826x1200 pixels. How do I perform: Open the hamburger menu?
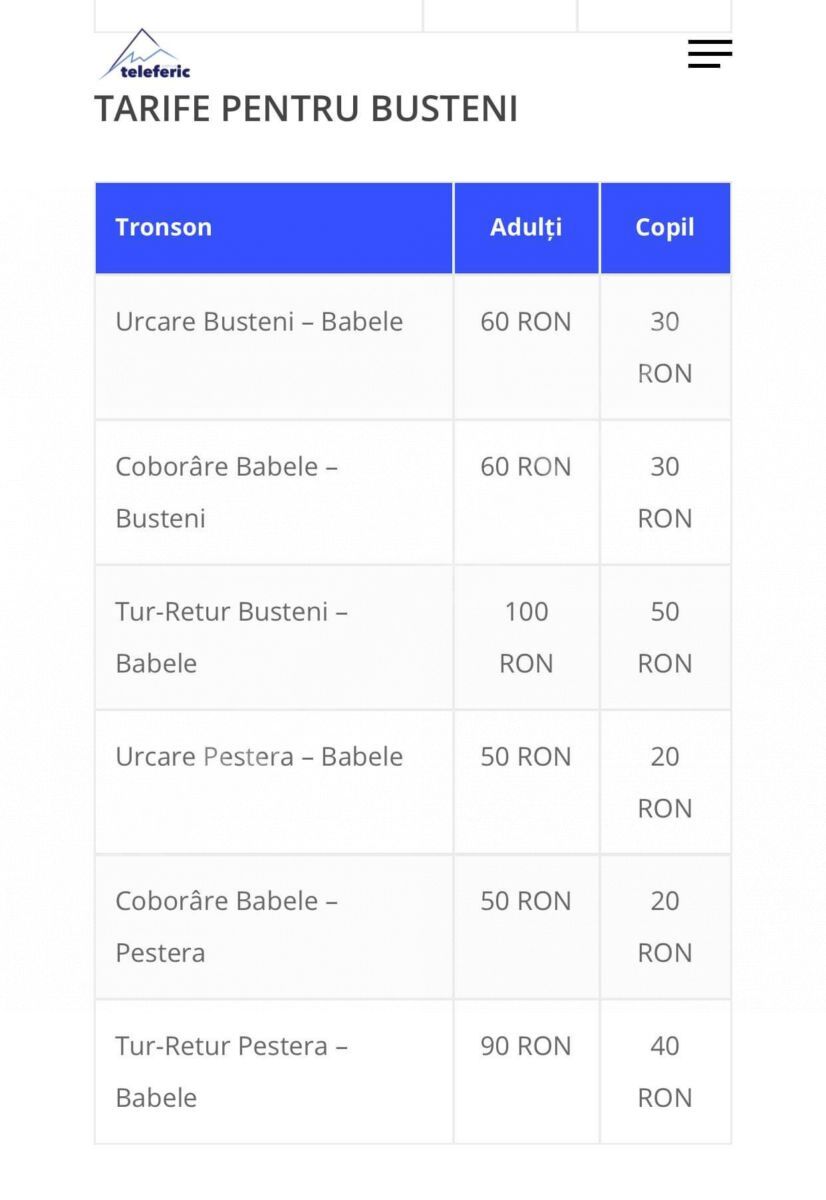(710, 54)
